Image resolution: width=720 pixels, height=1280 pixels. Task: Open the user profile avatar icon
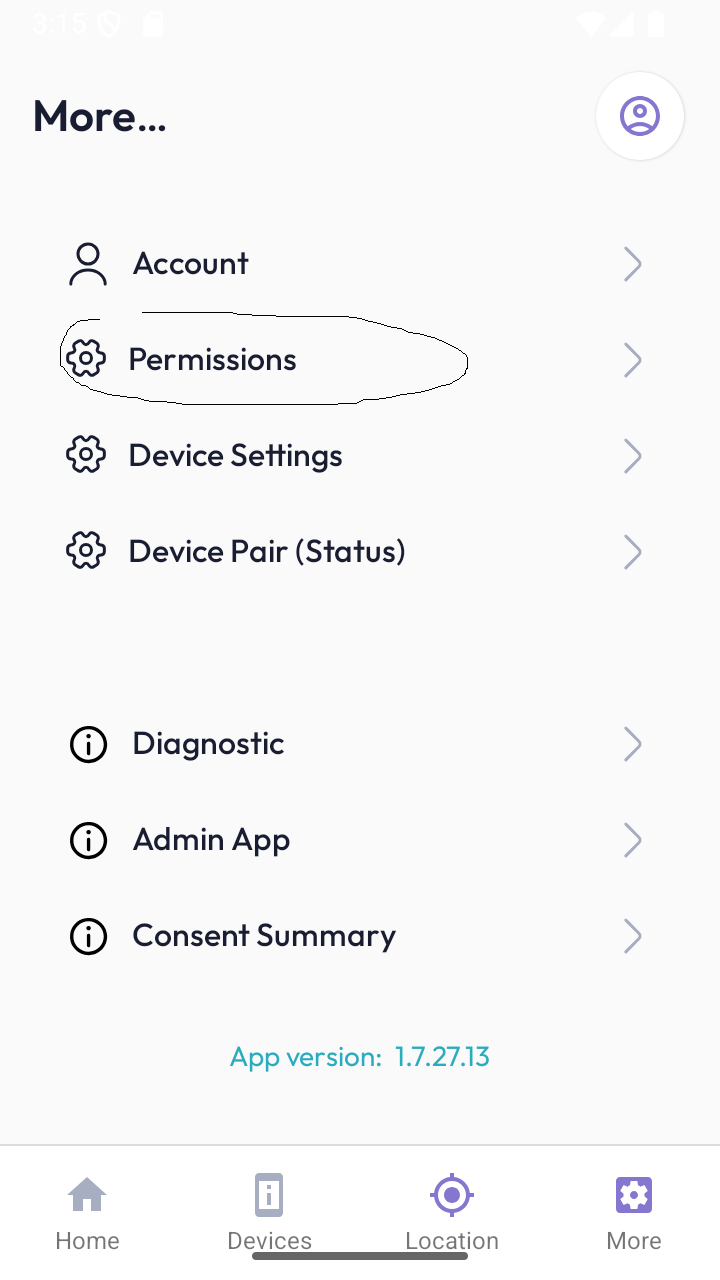point(640,116)
